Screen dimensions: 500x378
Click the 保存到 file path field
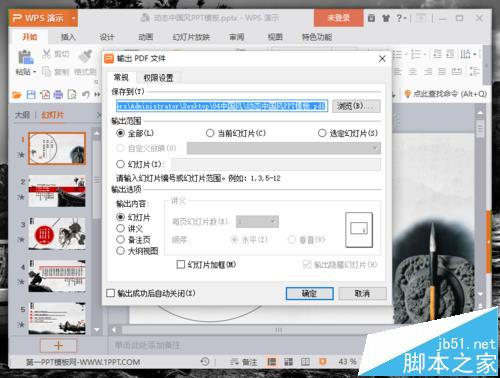click(x=222, y=106)
